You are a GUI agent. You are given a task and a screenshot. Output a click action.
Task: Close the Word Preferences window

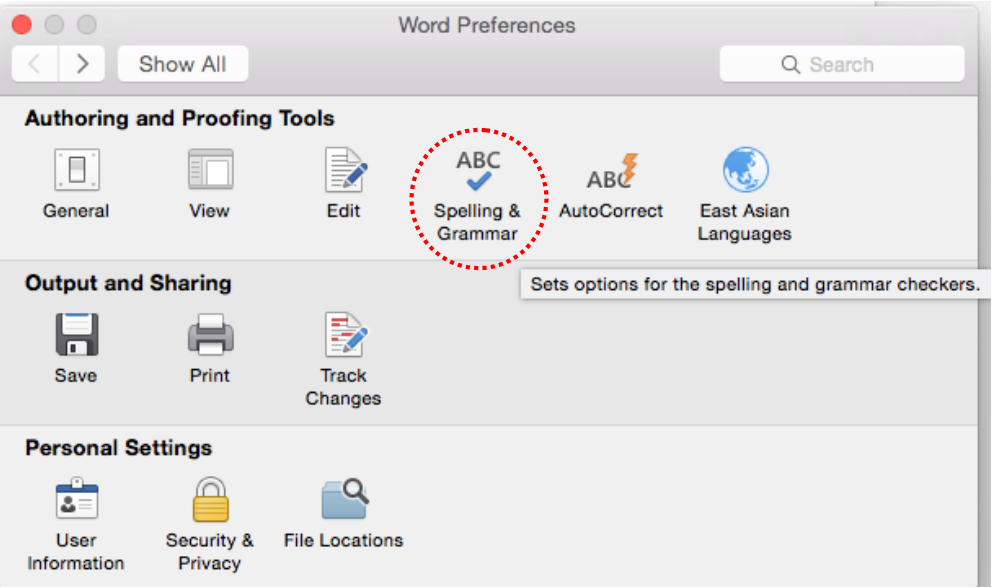[22, 25]
